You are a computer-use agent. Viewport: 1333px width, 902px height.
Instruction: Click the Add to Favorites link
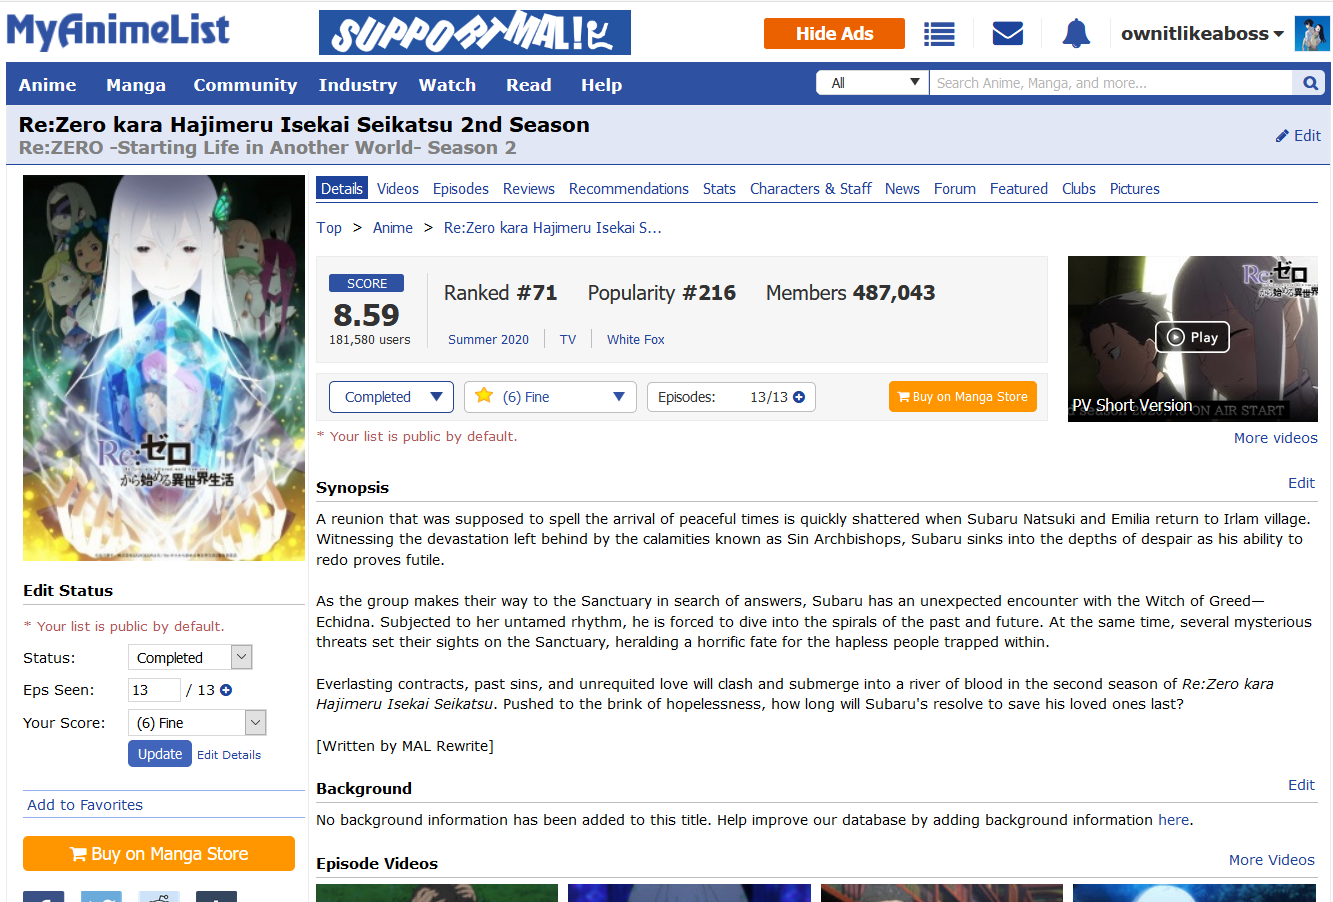click(x=85, y=805)
